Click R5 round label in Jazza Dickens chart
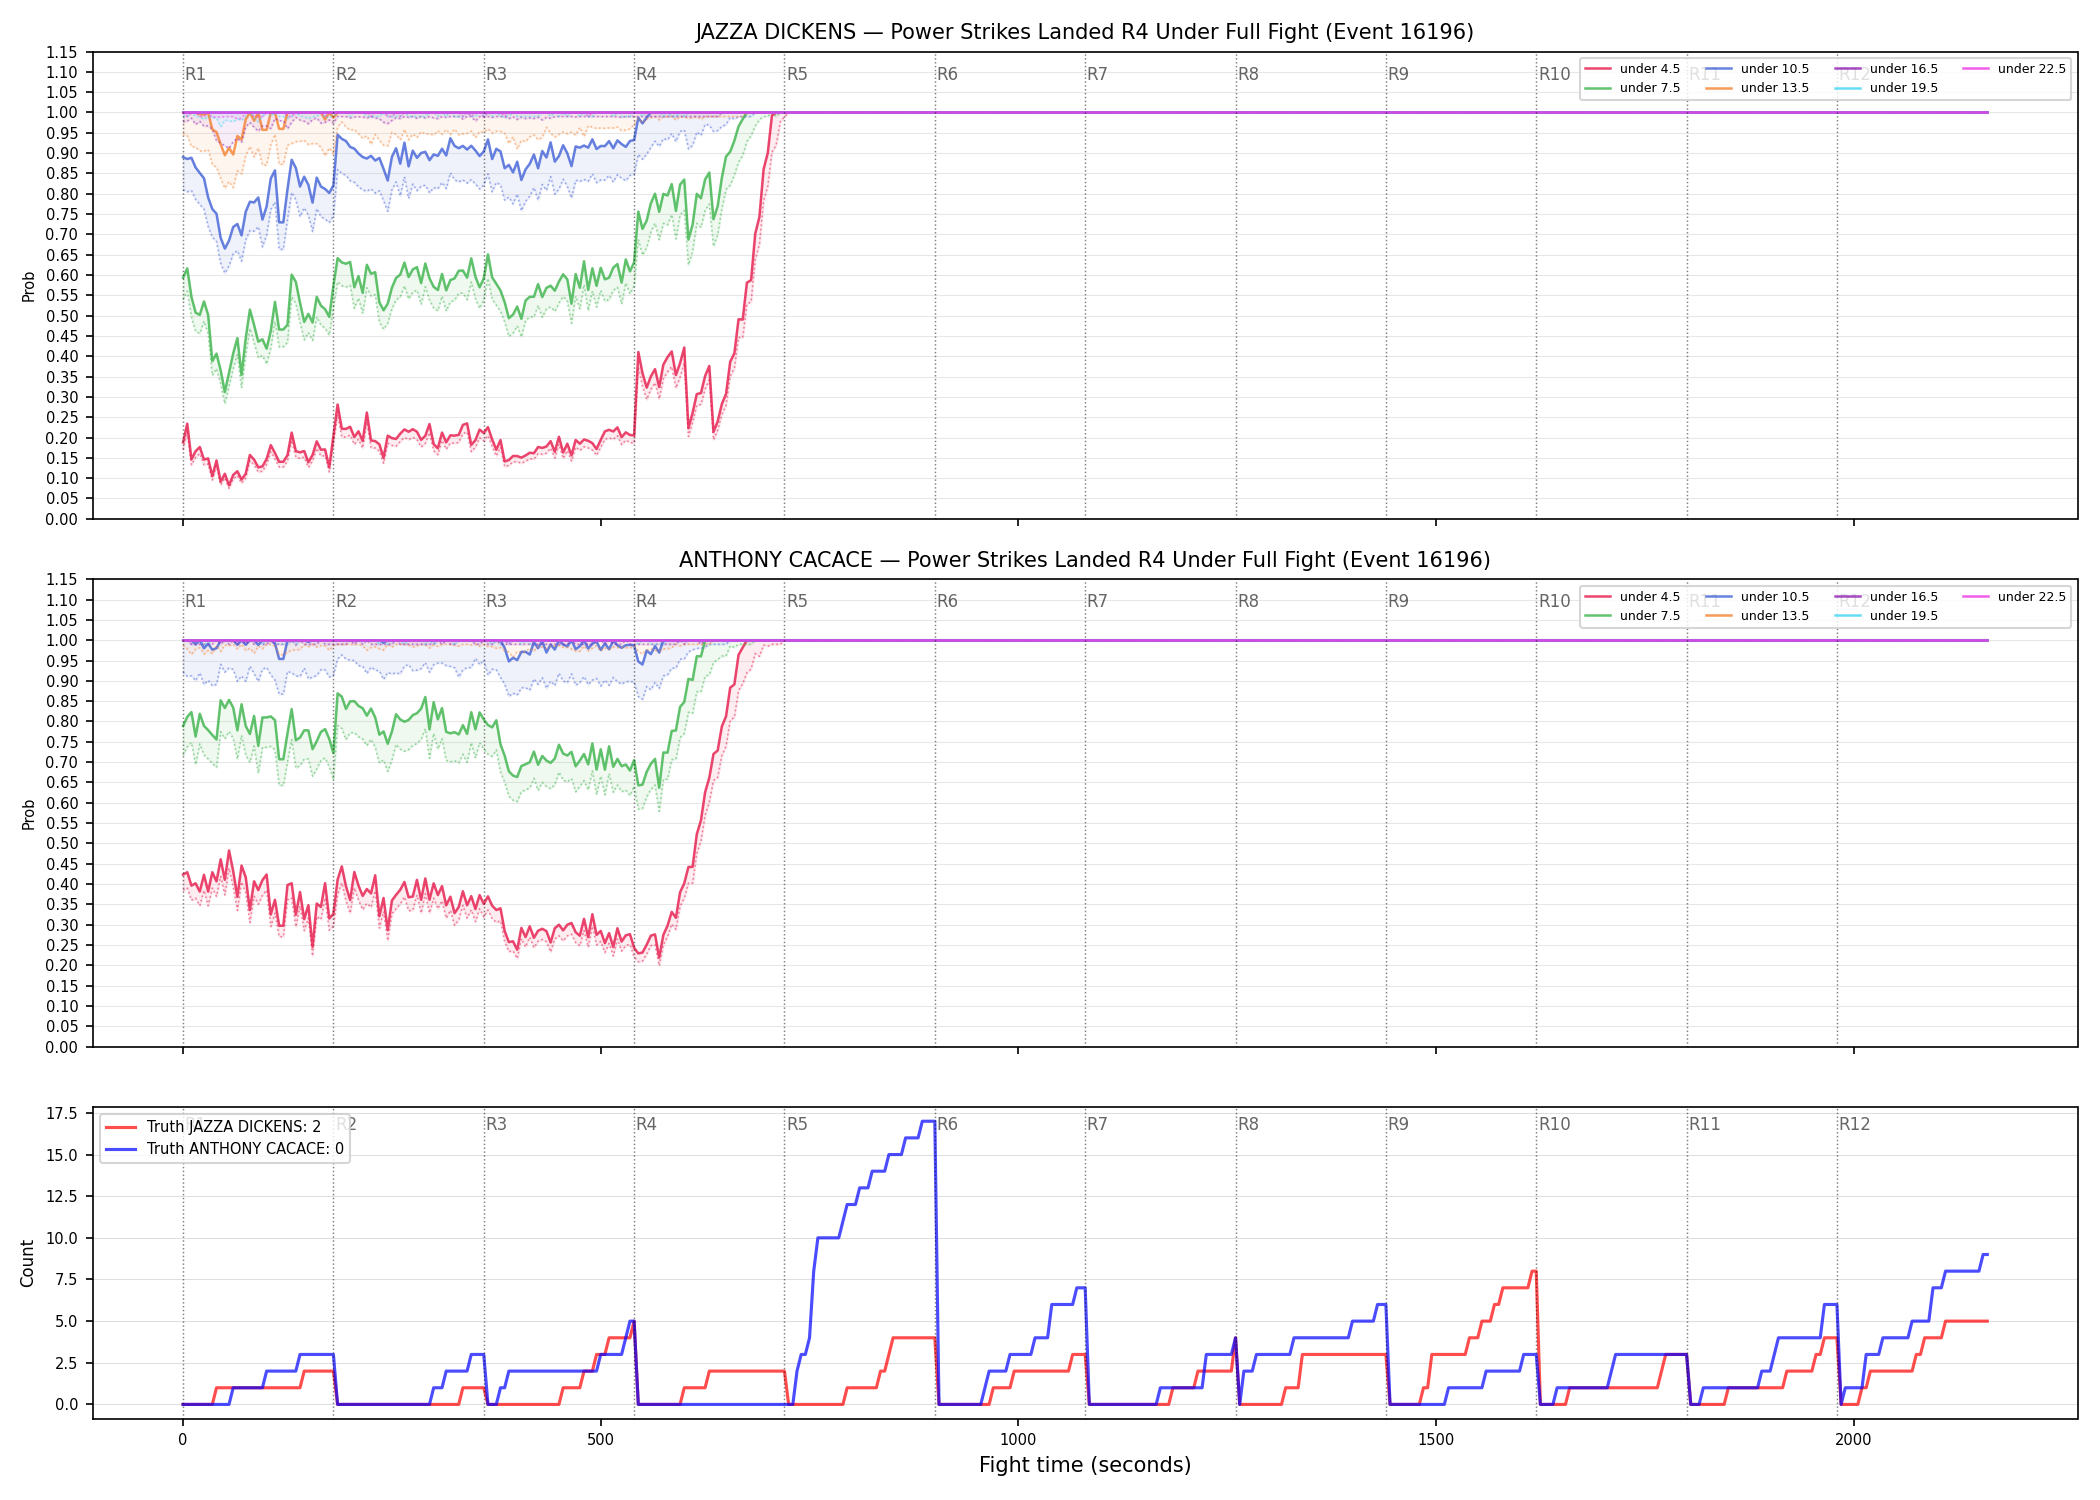This screenshot has width=2100, height=1500. [x=797, y=74]
